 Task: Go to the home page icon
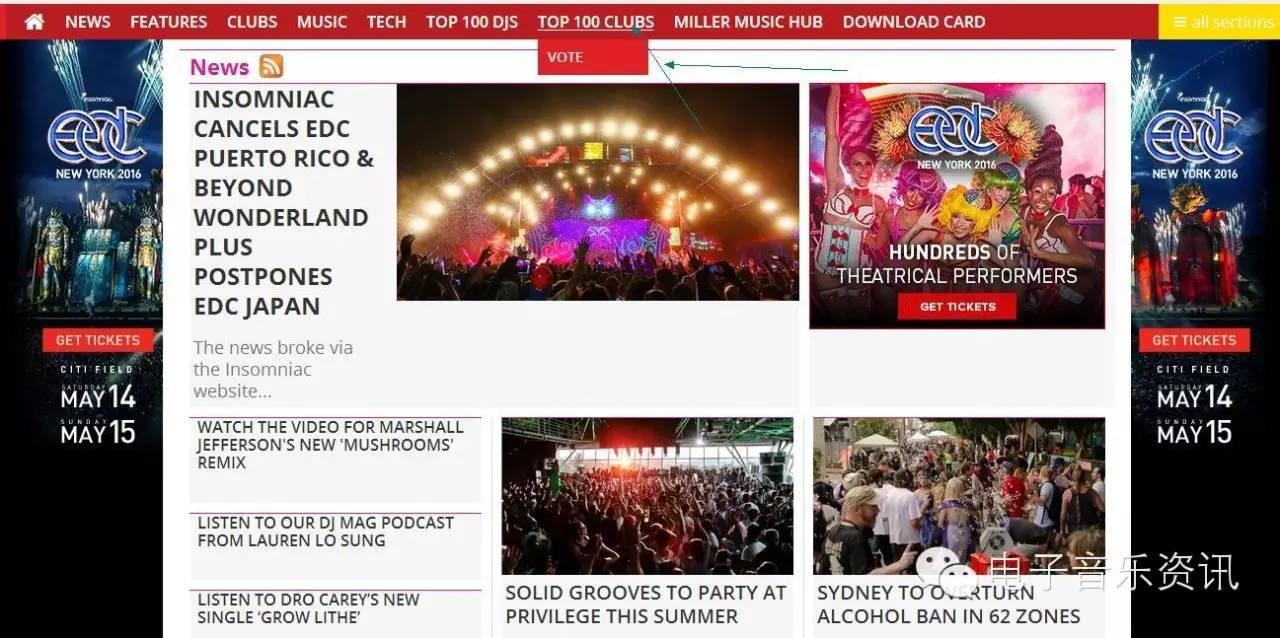[x=34, y=21]
